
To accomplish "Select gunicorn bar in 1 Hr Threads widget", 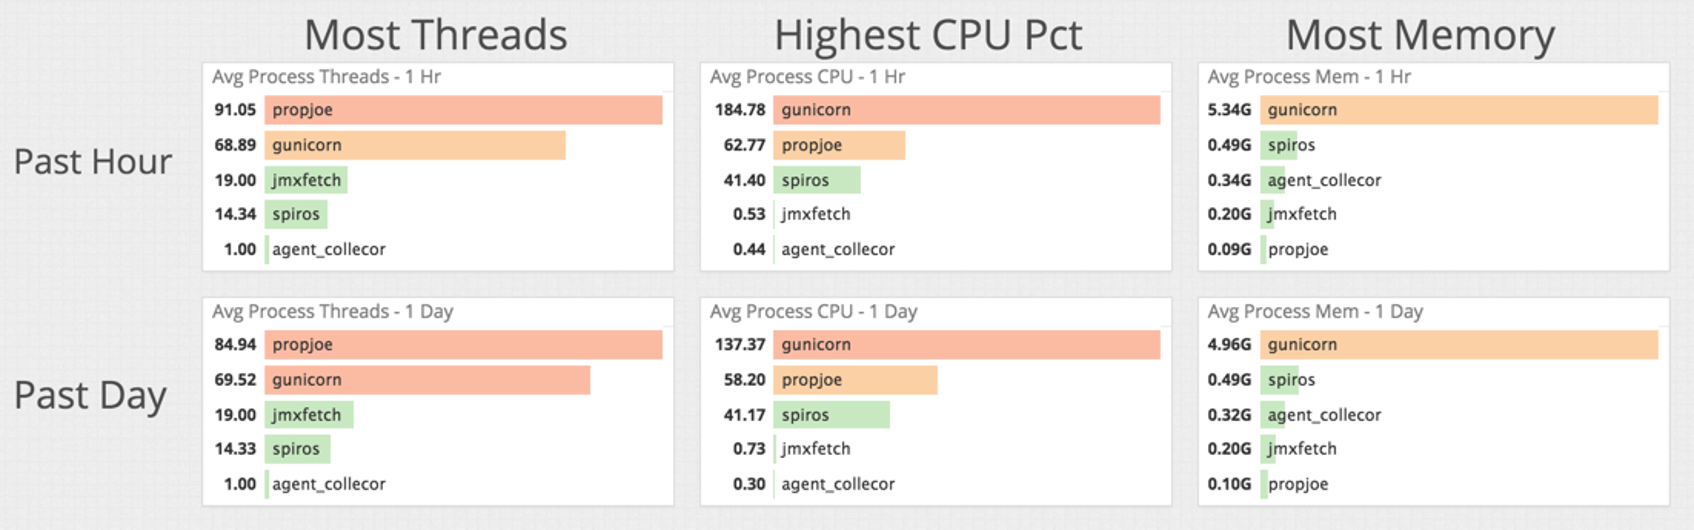I will [x=415, y=145].
